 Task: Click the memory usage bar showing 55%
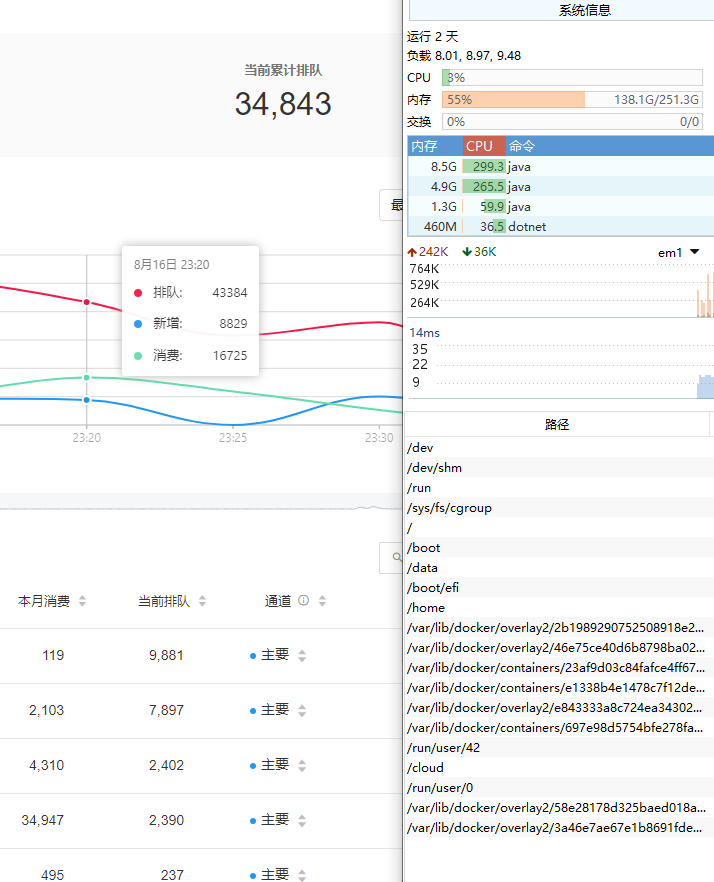572,100
